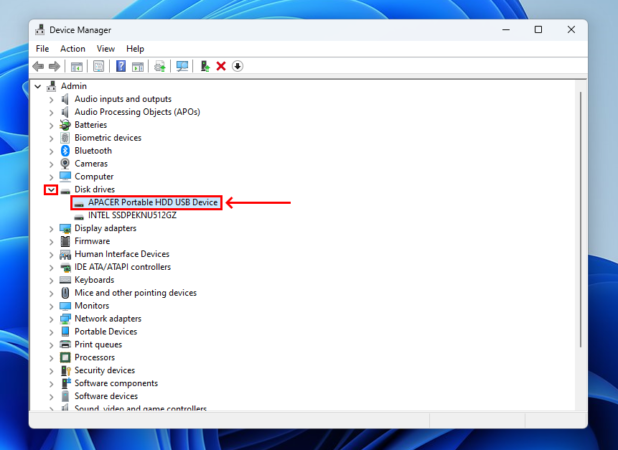
Task: Select the Admin computer name label
Action: point(74,86)
